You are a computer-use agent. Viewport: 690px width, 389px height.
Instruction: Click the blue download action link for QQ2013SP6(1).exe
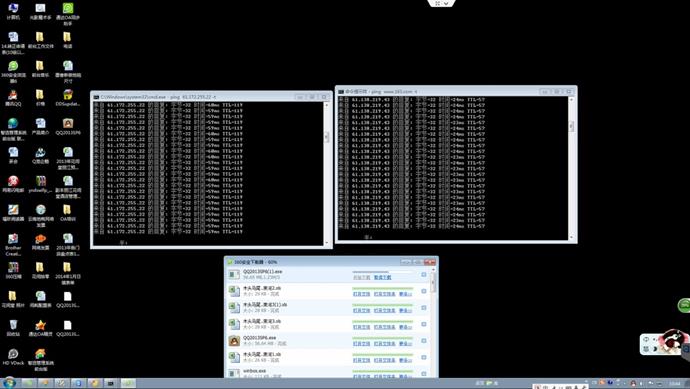tap(382, 278)
